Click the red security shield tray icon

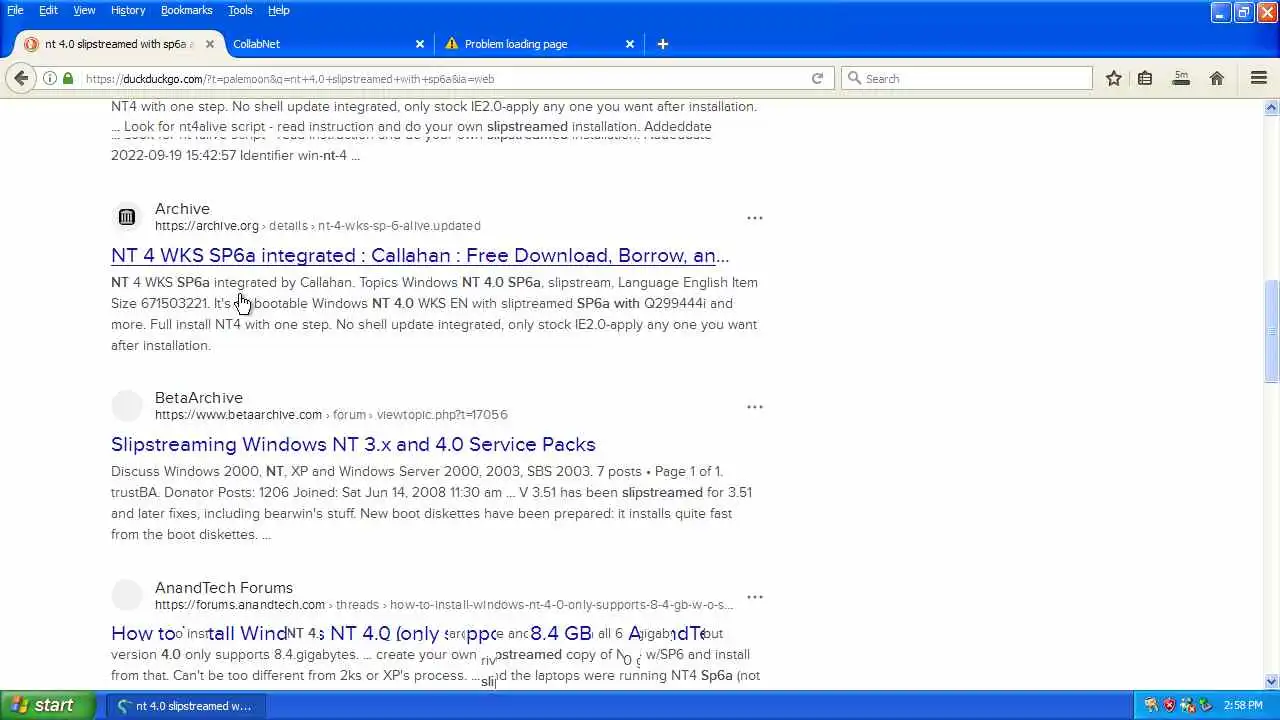pyautogui.click(x=1169, y=705)
